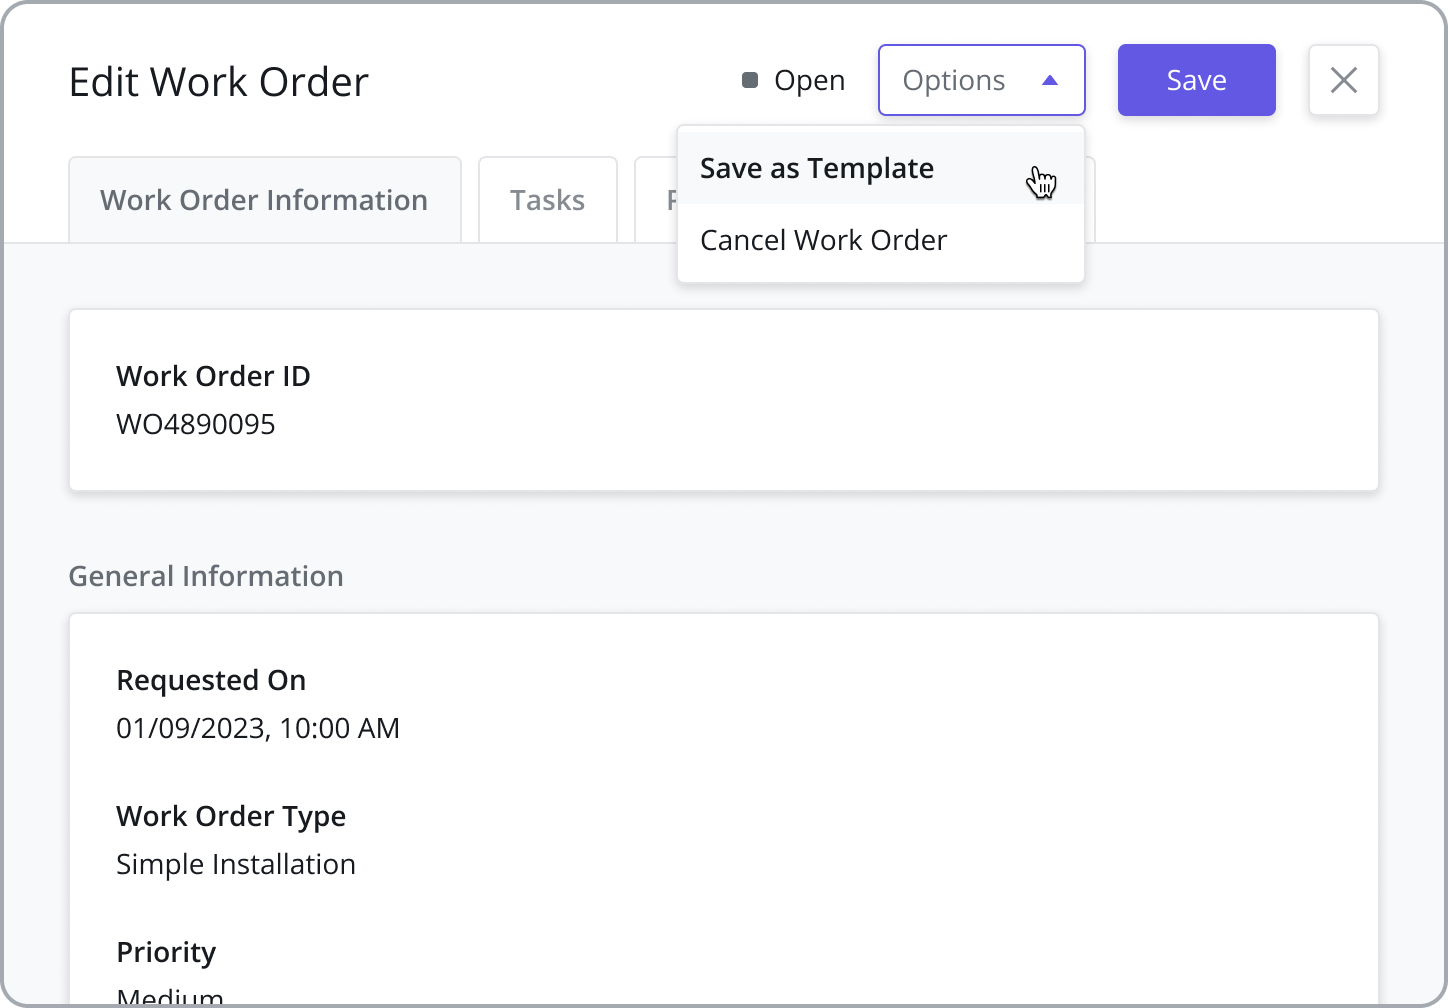Click the gray Open status square indicator
Screen dimensions: 1448x1008
point(749,80)
